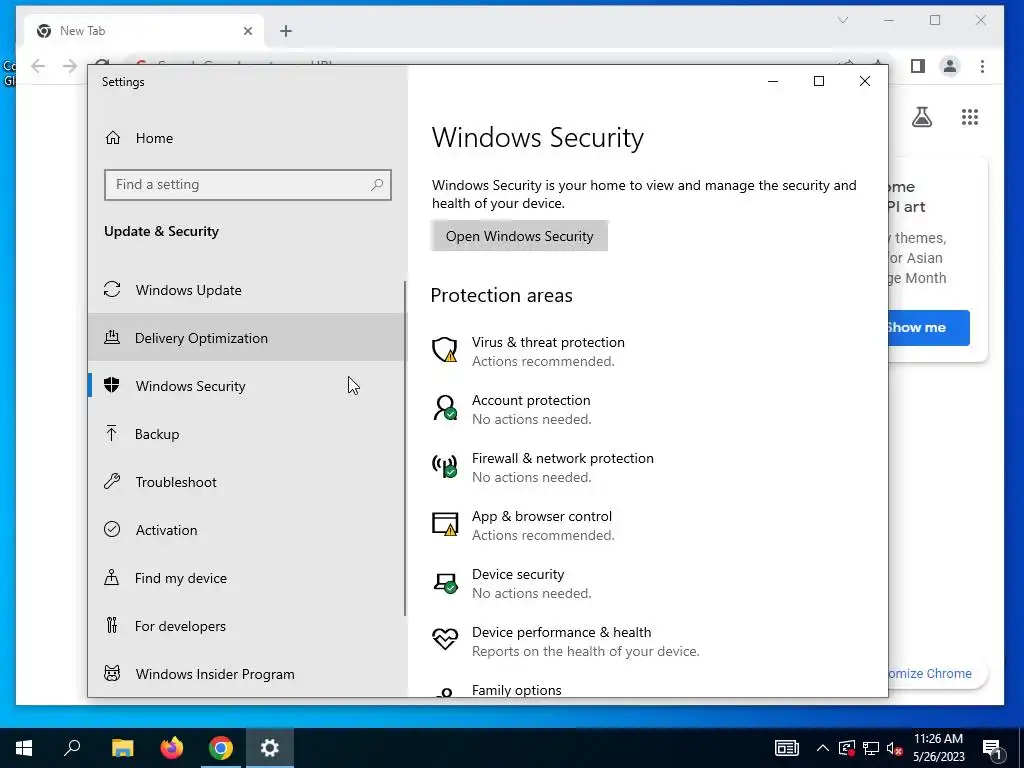
Task: Click the Find a setting search field
Action: click(248, 185)
